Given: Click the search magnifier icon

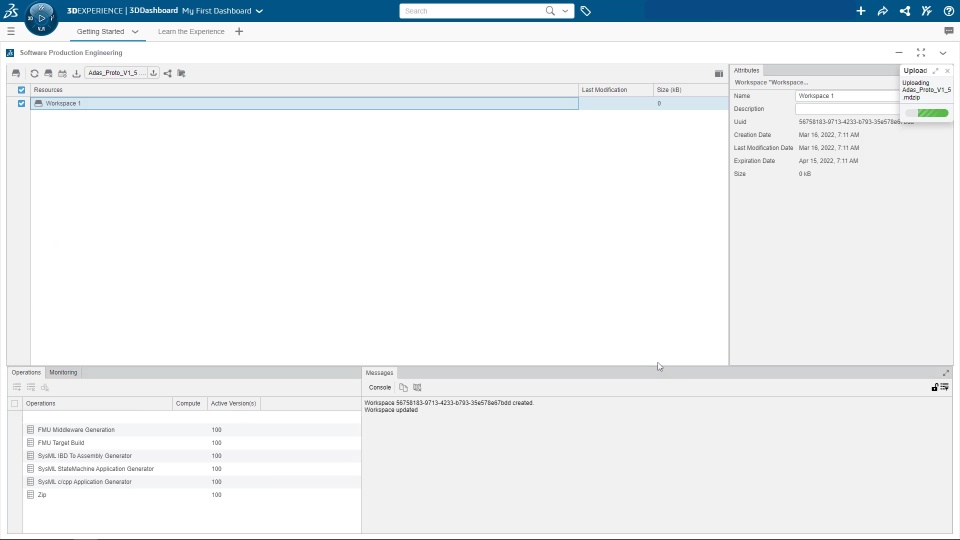Looking at the screenshot, I should coord(550,10).
